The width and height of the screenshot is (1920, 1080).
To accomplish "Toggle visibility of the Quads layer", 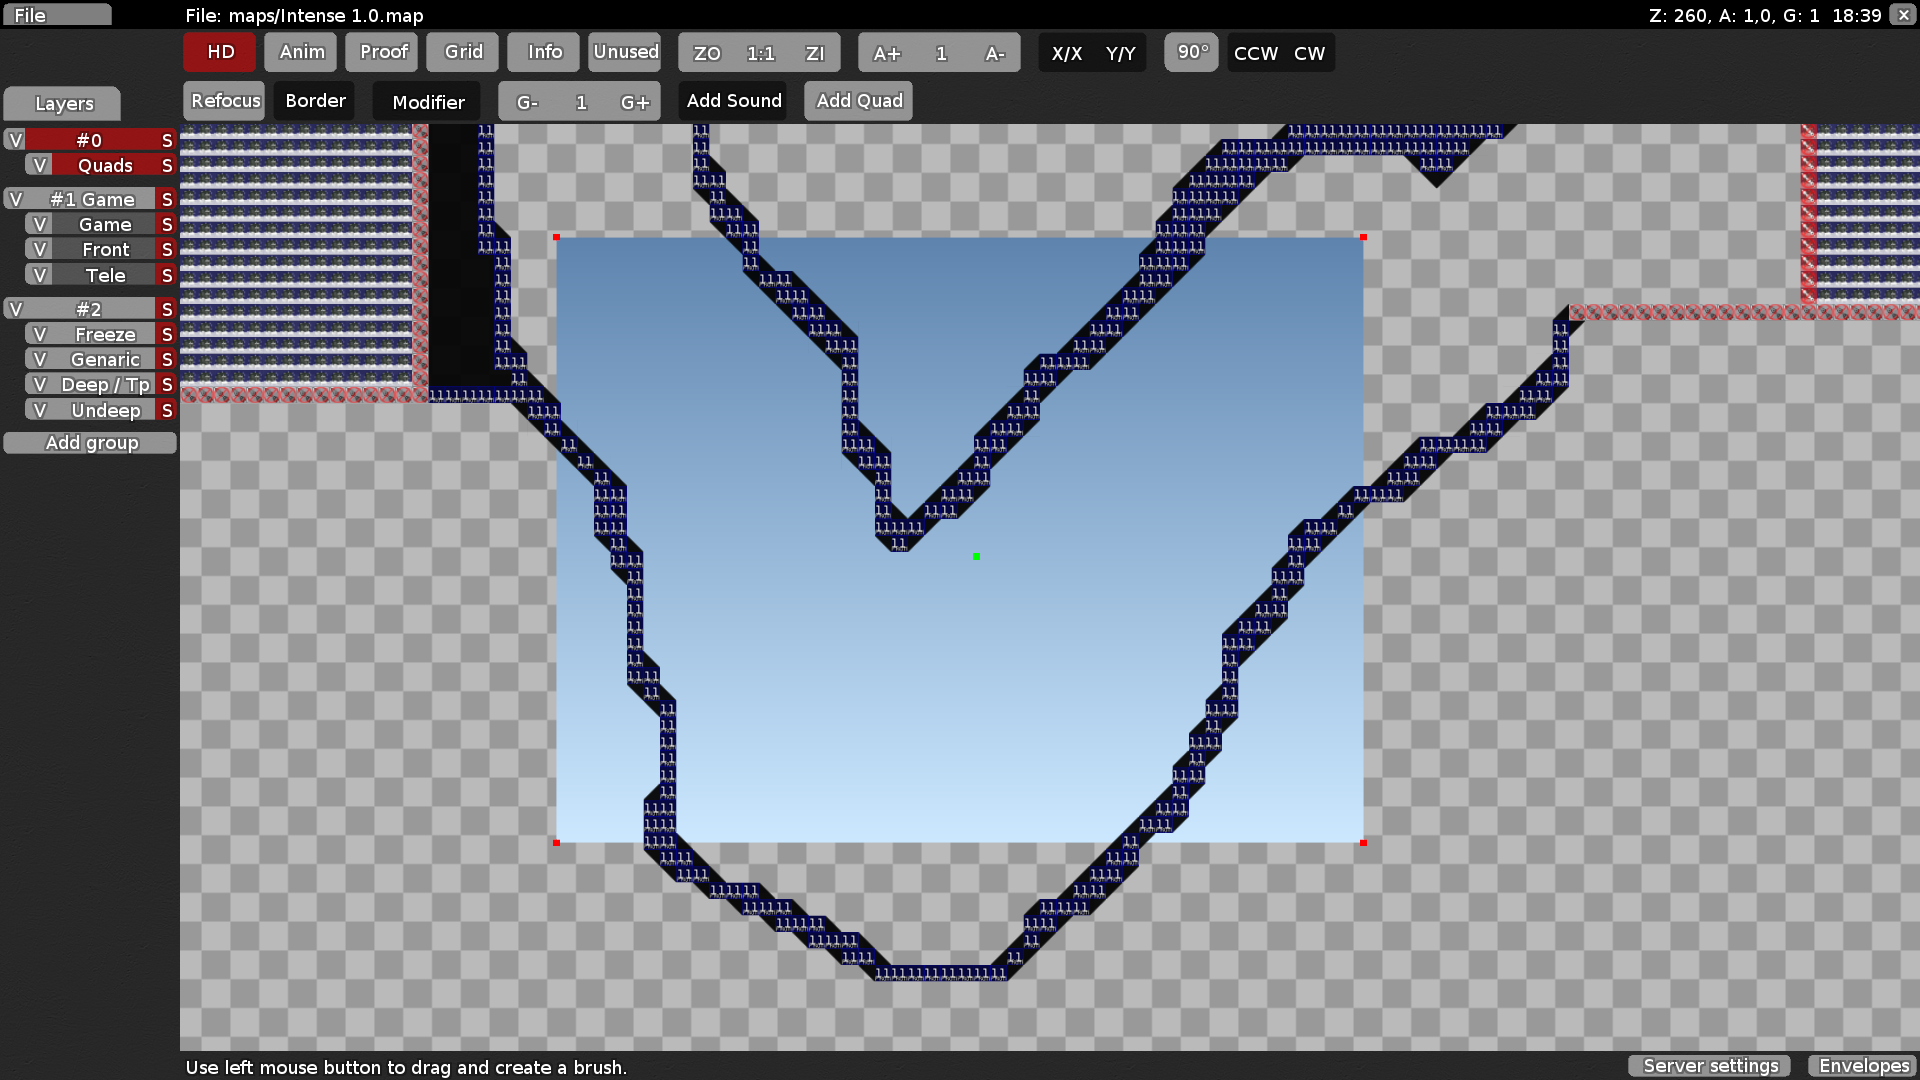I will click(x=39, y=165).
